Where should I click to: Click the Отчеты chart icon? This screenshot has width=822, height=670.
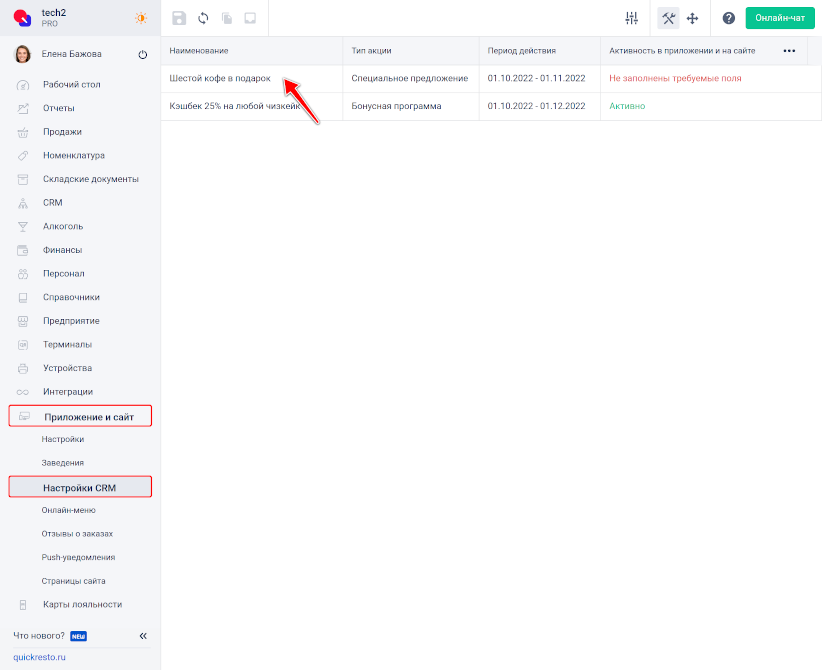click(x=23, y=109)
